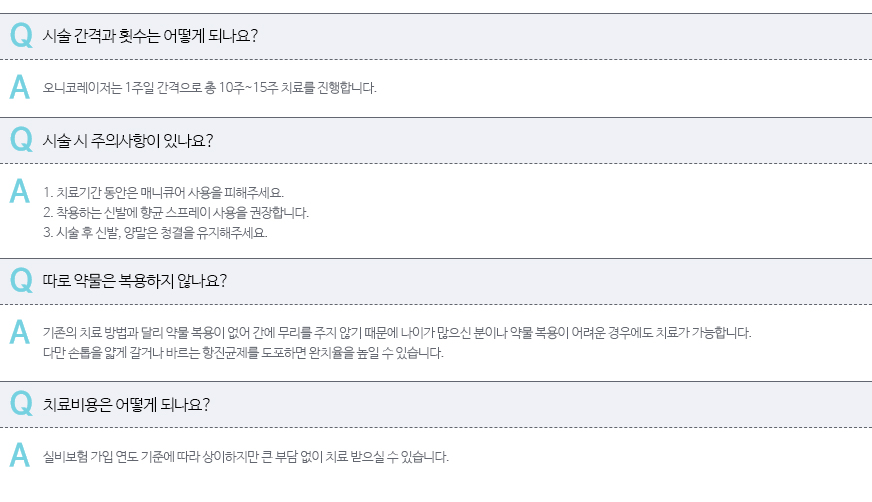Click the Q icon beside 따로 약물은 복용하지 않나요
872x502 pixels.
[20, 280]
